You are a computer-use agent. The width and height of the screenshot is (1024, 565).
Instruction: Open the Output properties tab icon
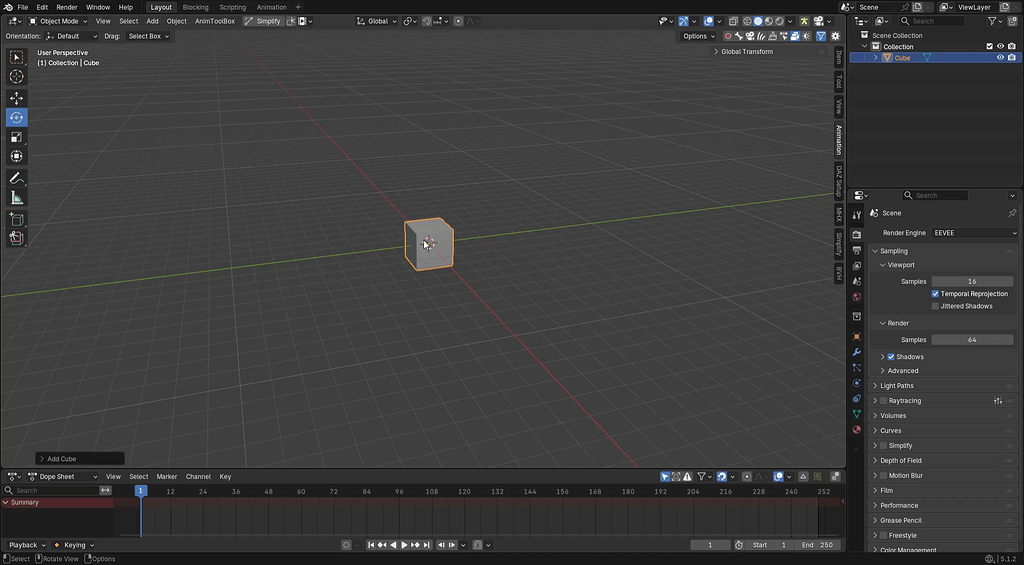pyautogui.click(x=857, y=250)
